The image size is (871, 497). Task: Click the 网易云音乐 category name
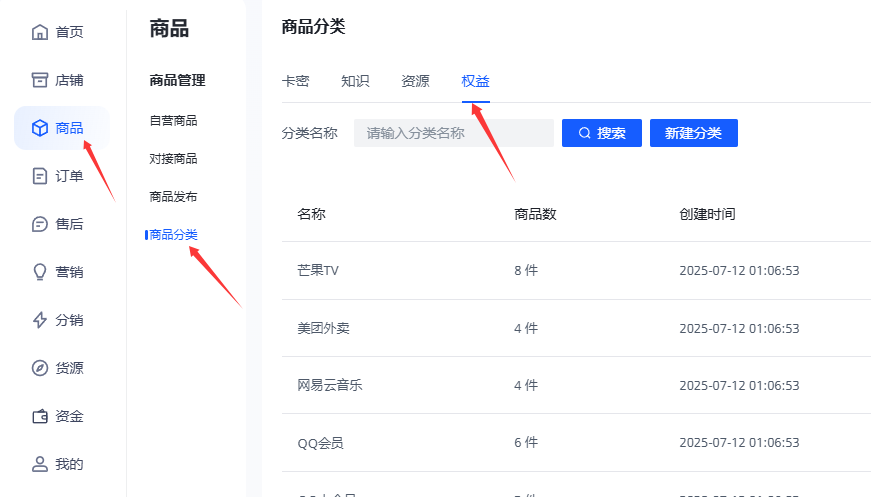[330, 385]
